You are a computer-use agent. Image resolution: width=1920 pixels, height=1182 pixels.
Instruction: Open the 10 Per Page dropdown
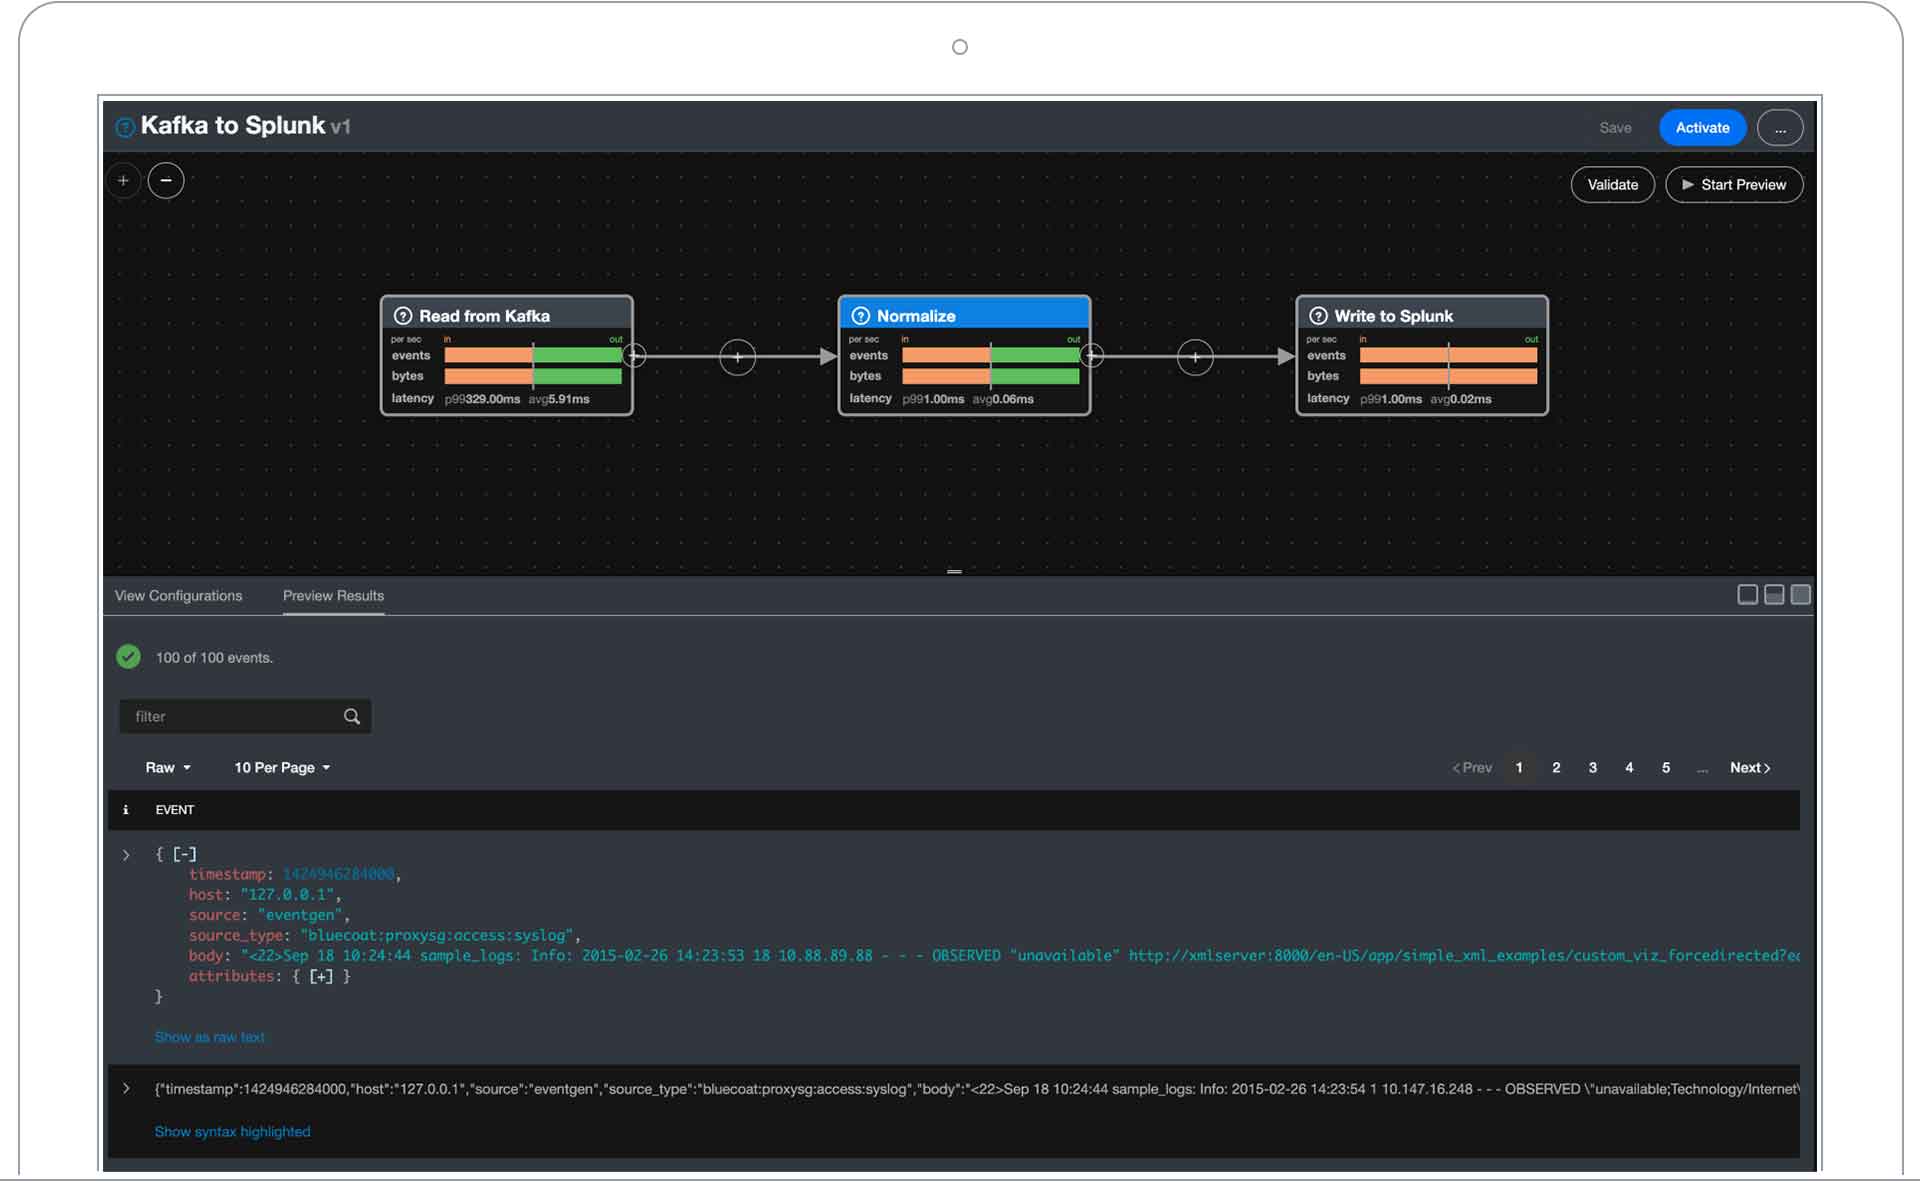coord(282,768)
